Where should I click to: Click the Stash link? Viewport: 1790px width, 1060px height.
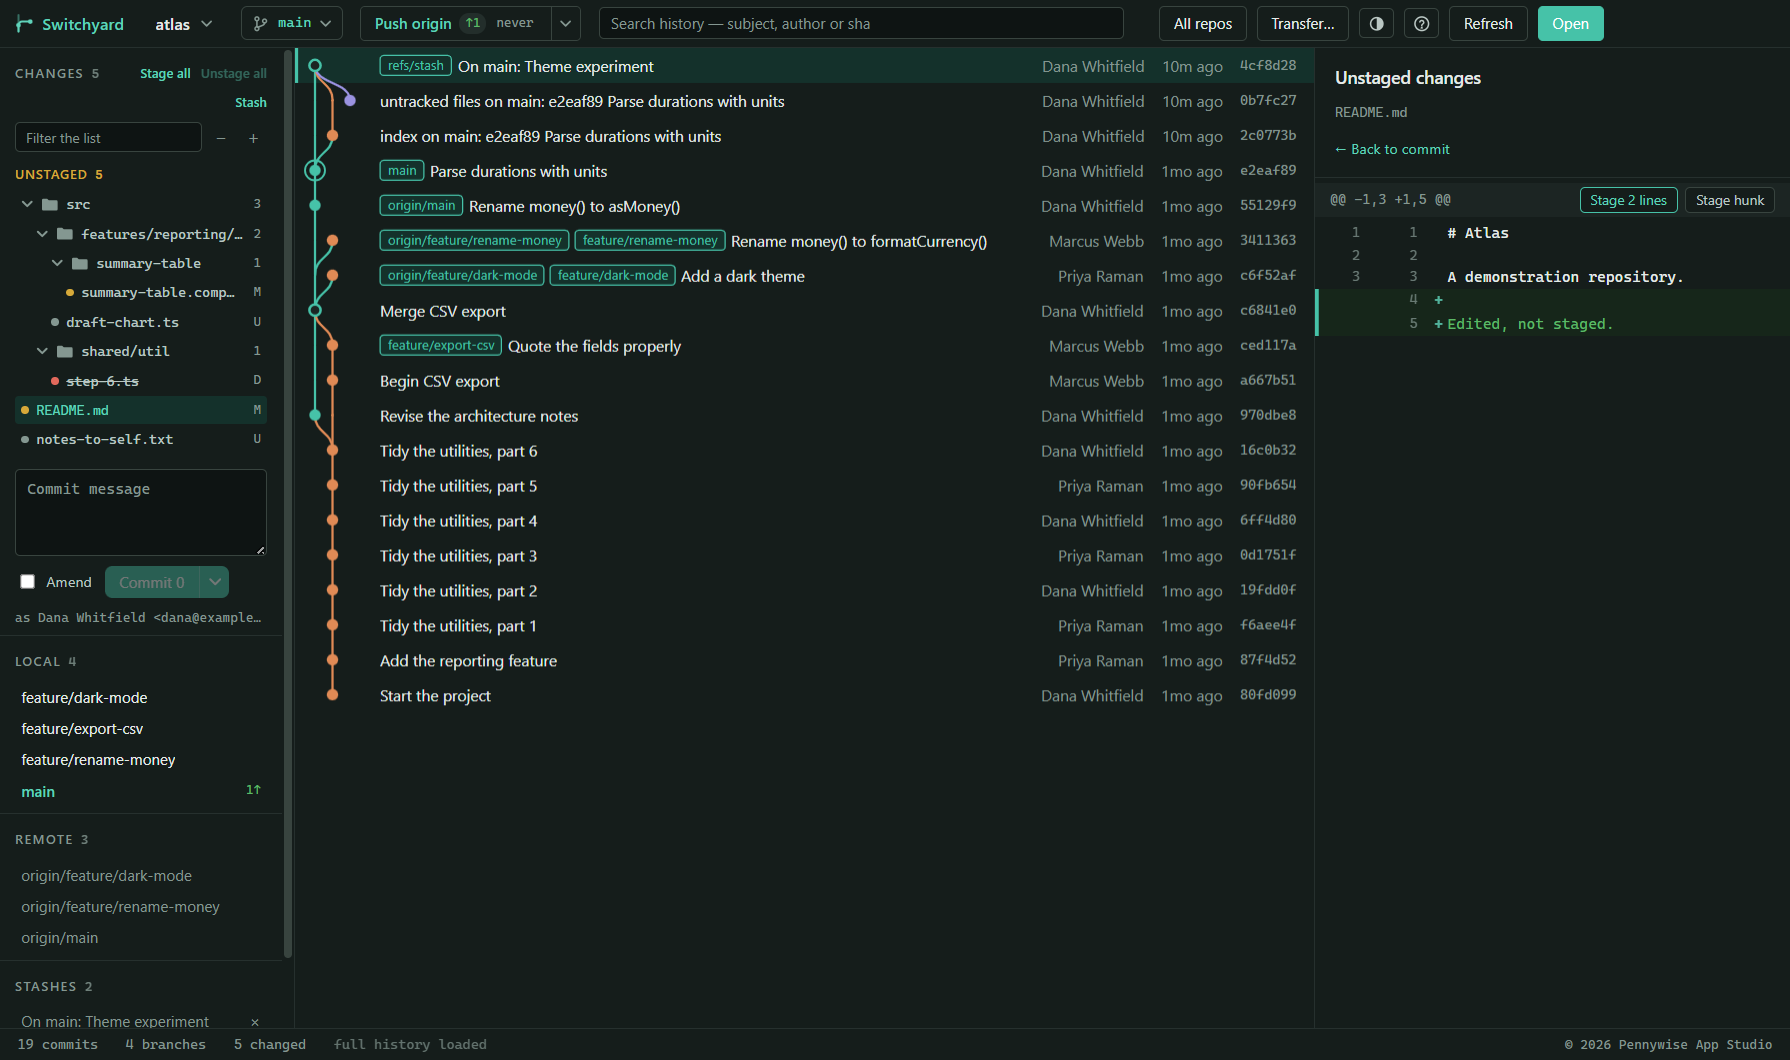251,102
